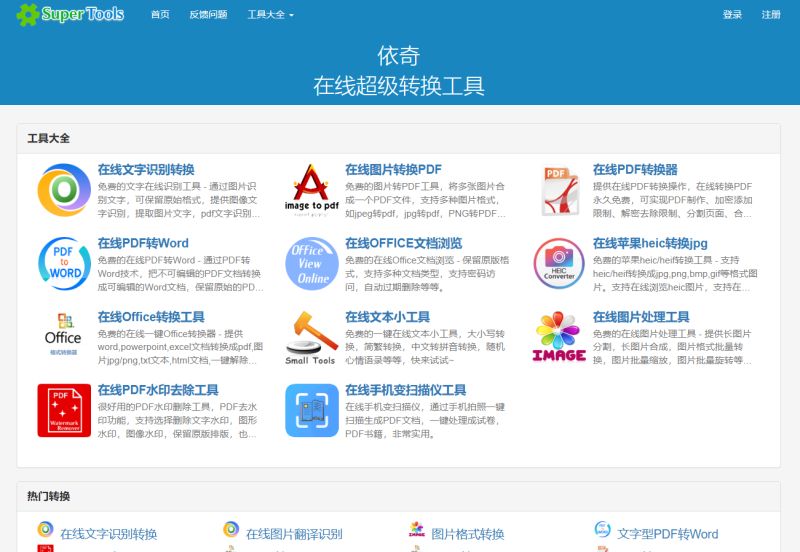Viewport: 800px width, 552px height.
Task: Click the 注册 link
Action: [771, 15]
